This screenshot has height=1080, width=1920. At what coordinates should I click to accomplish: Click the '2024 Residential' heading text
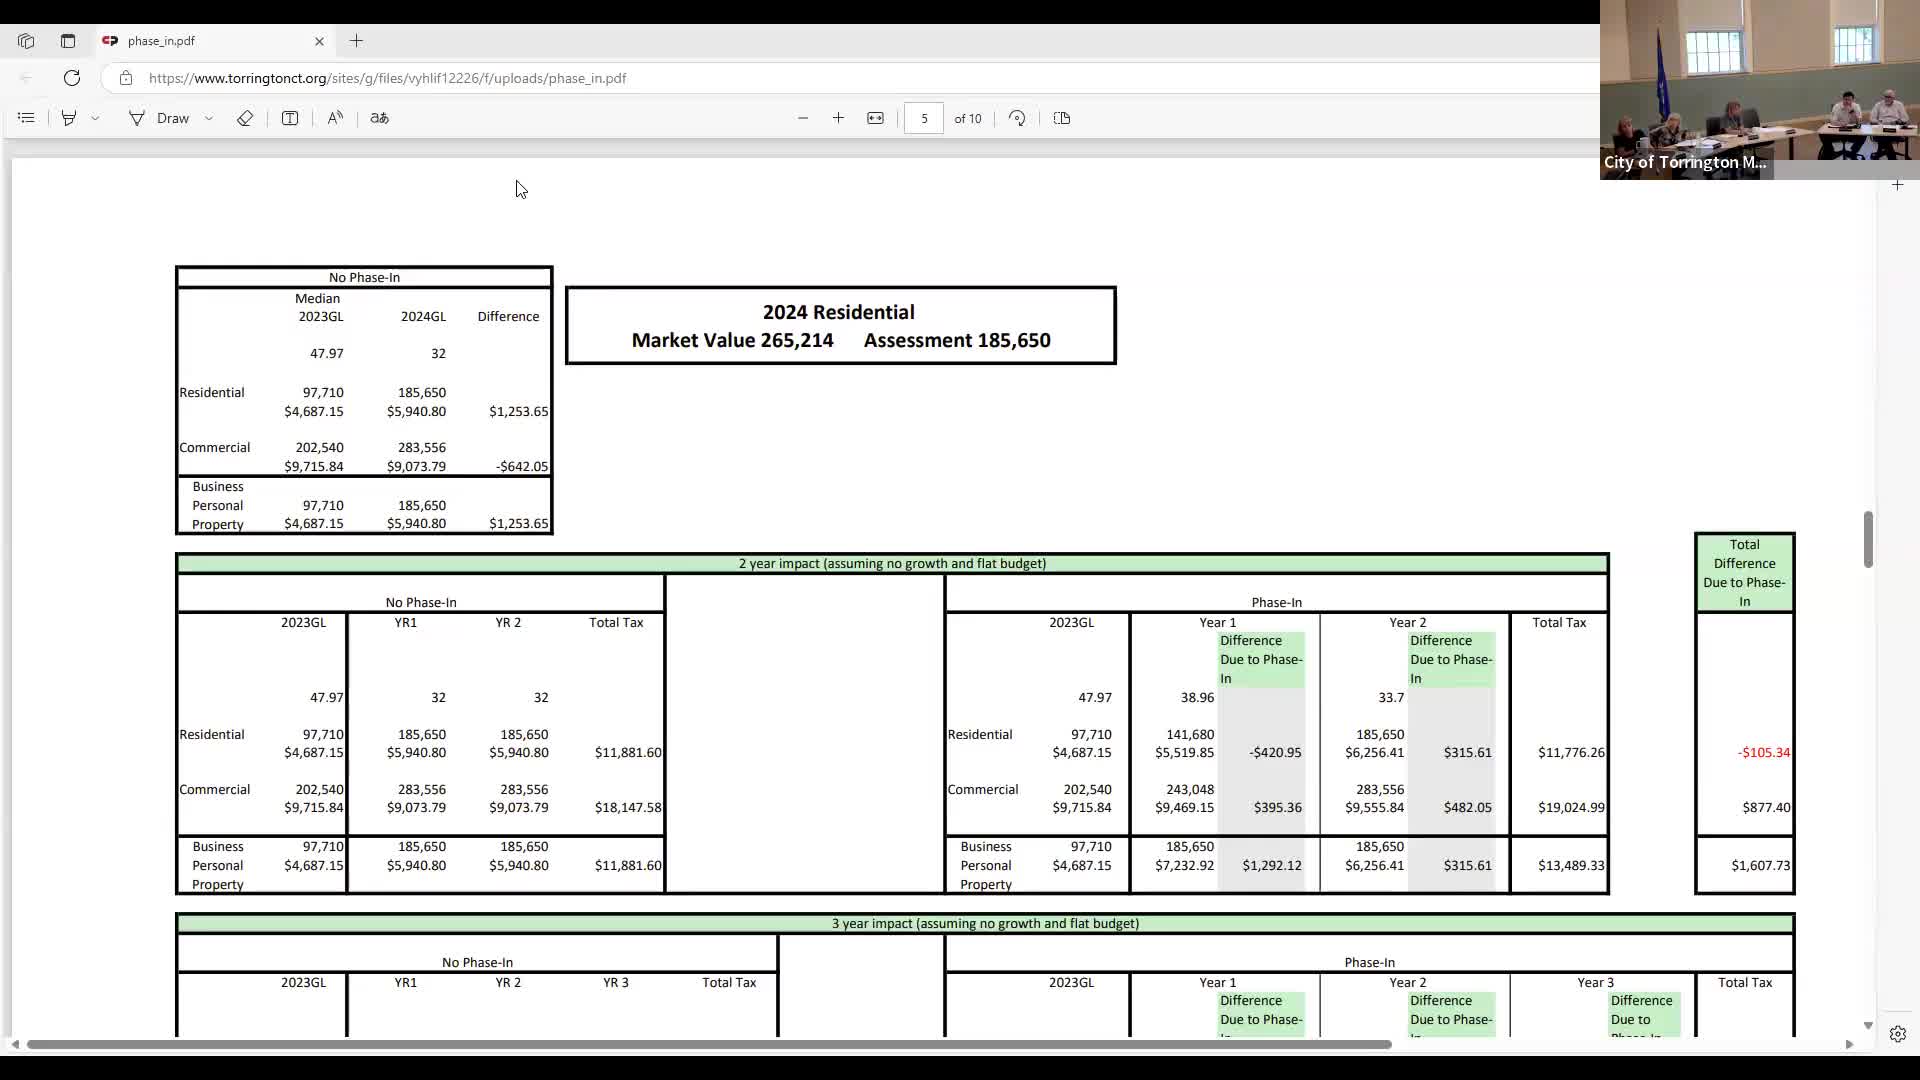point(839,312)
